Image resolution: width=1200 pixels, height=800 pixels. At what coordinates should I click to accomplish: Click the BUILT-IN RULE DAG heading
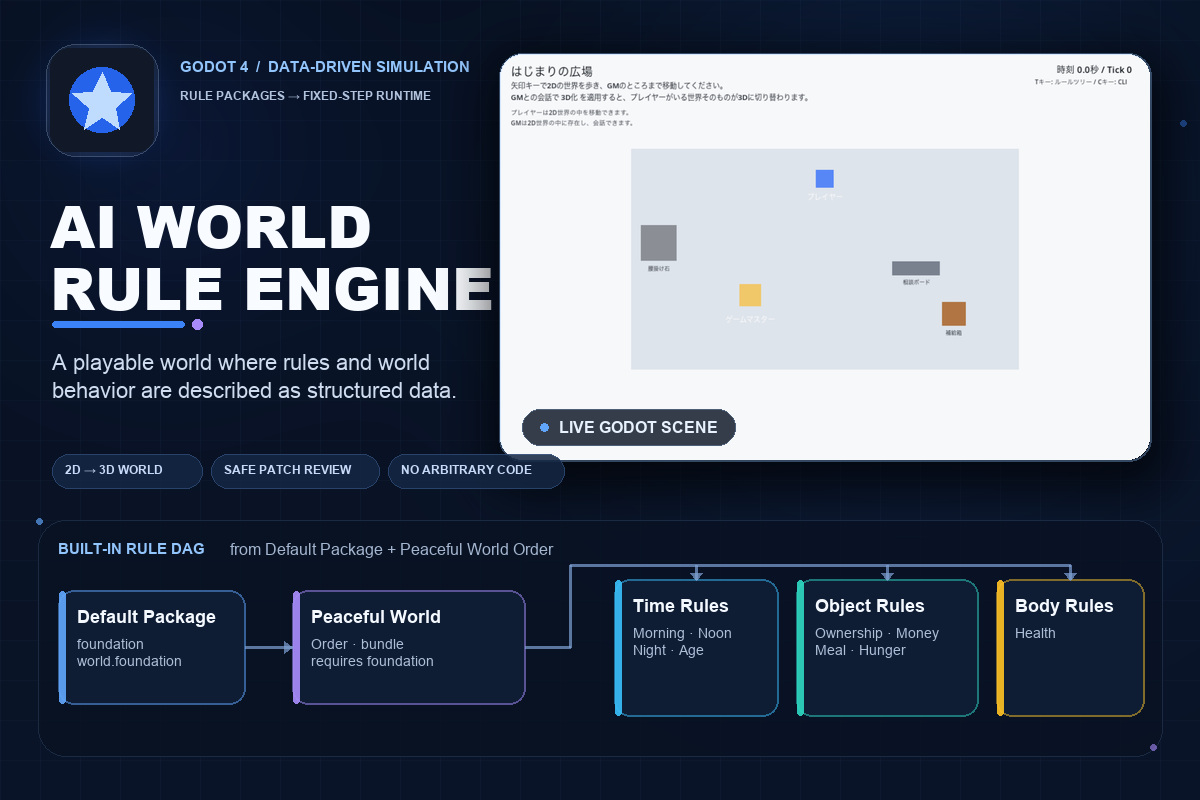click(x=131, y=549)
